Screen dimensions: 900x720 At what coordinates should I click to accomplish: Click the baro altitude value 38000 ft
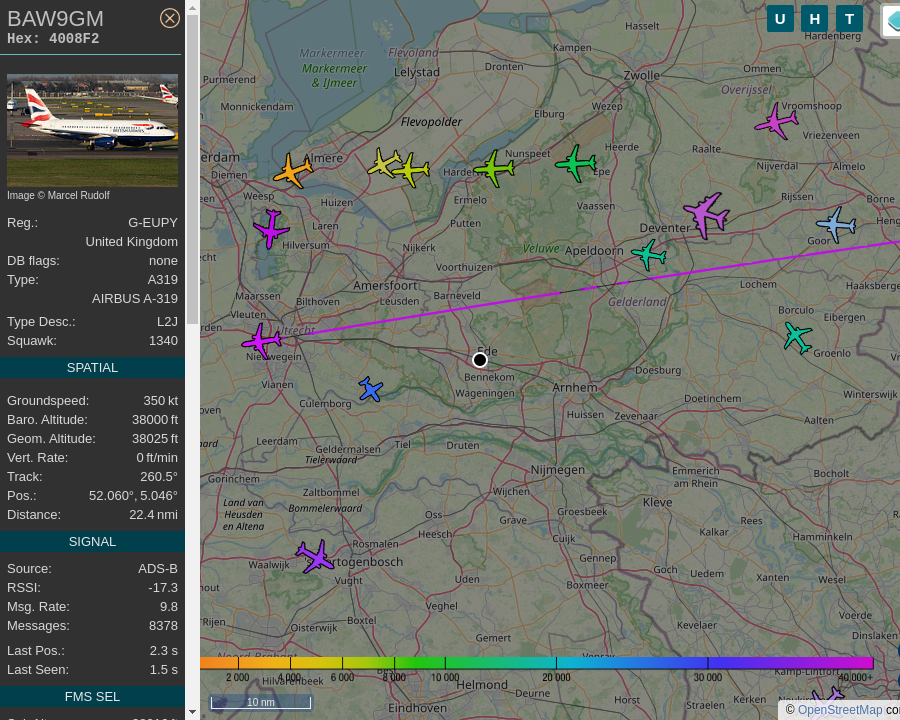155,420
